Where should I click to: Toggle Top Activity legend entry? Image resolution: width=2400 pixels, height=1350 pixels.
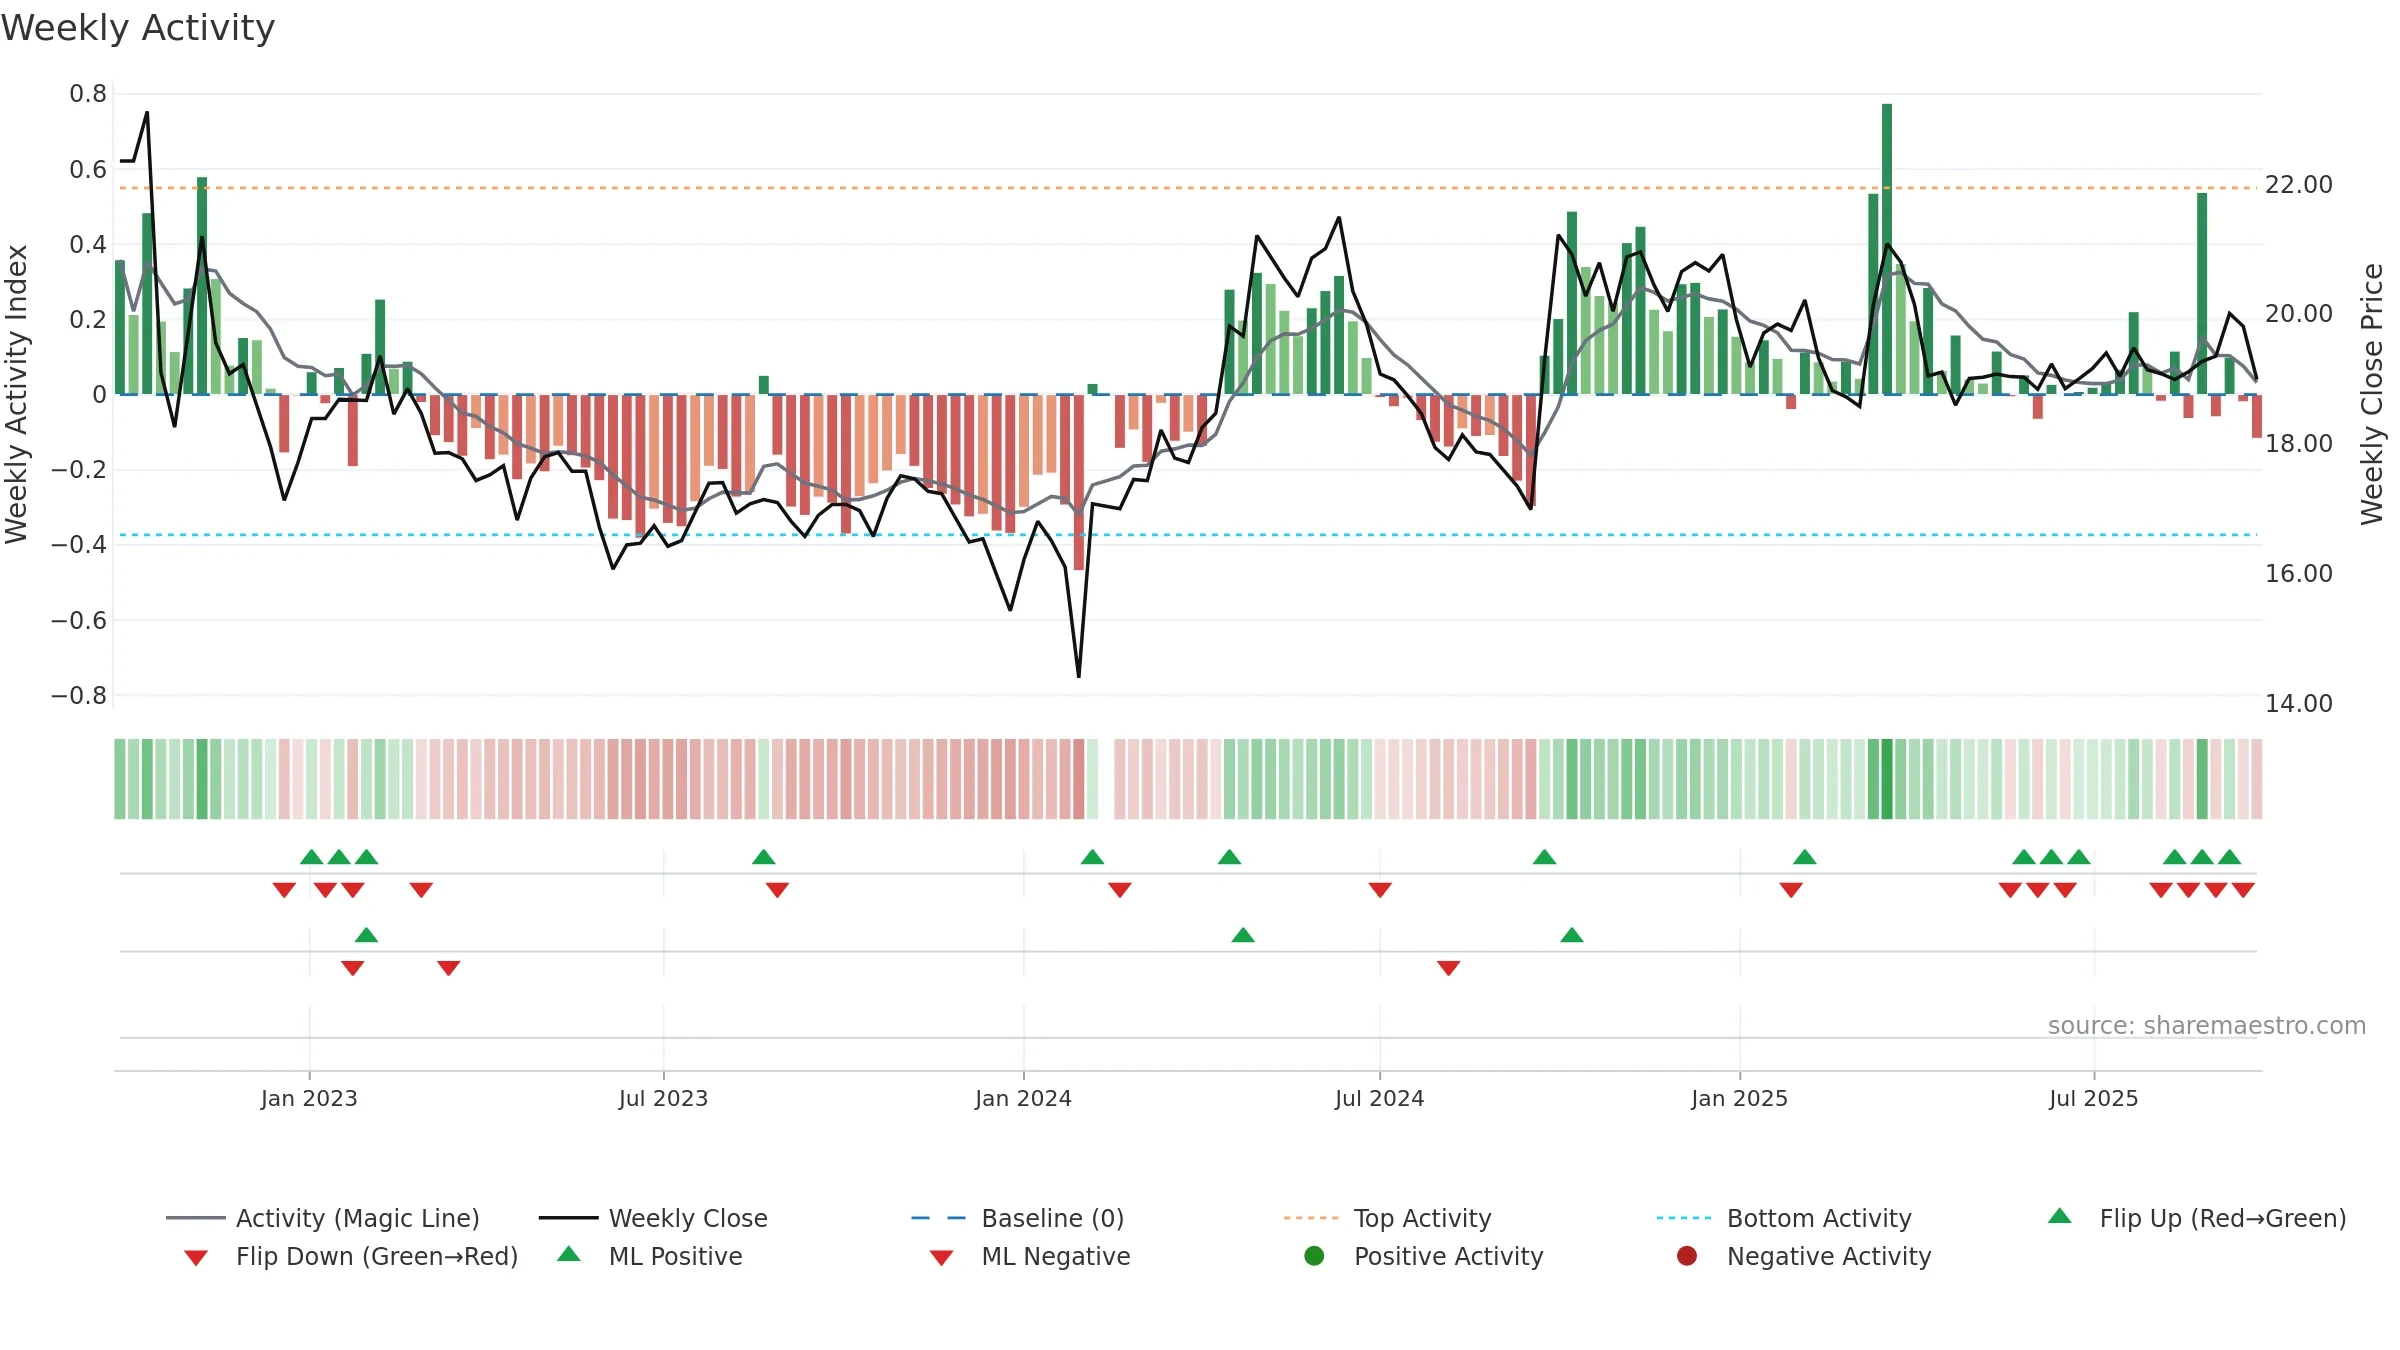click(1387, 1218)
